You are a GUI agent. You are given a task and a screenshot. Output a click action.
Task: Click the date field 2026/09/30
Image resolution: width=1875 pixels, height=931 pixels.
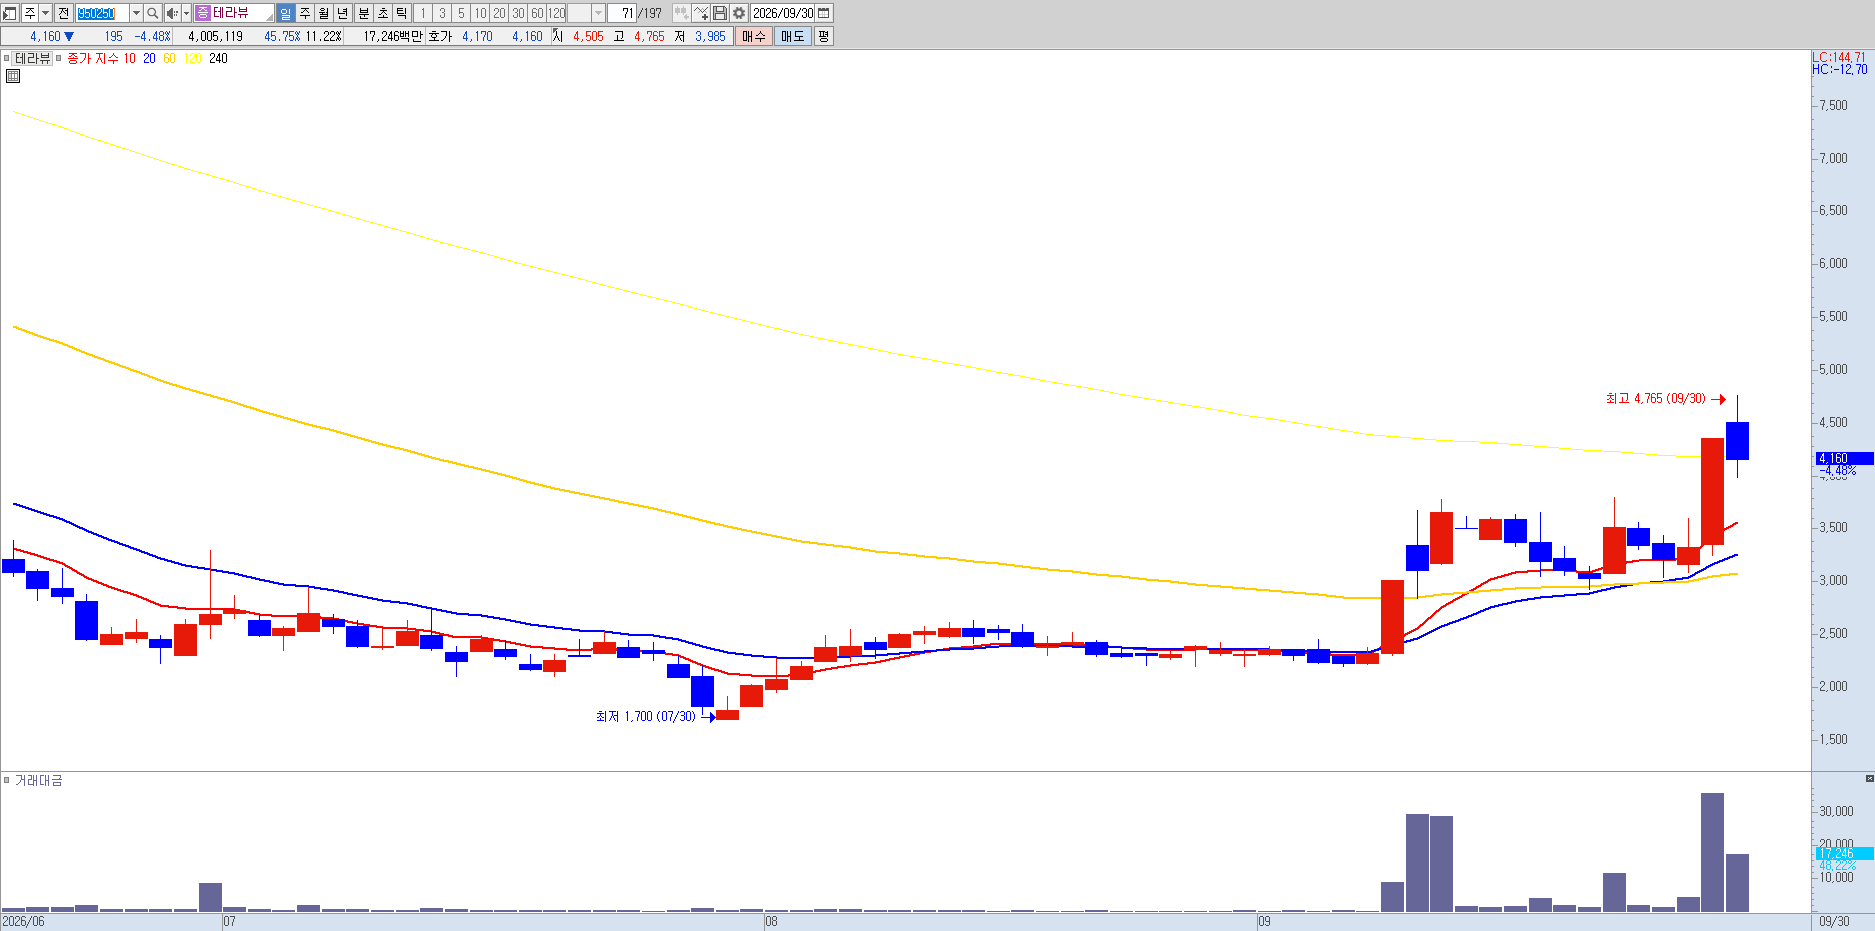point(783,13)
